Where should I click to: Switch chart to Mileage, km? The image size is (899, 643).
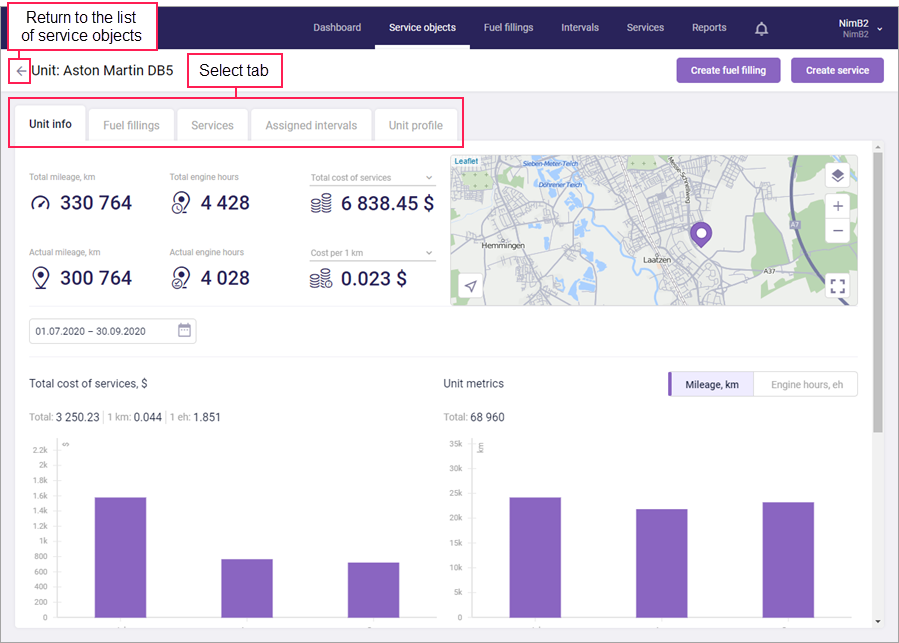pos(711,384)
